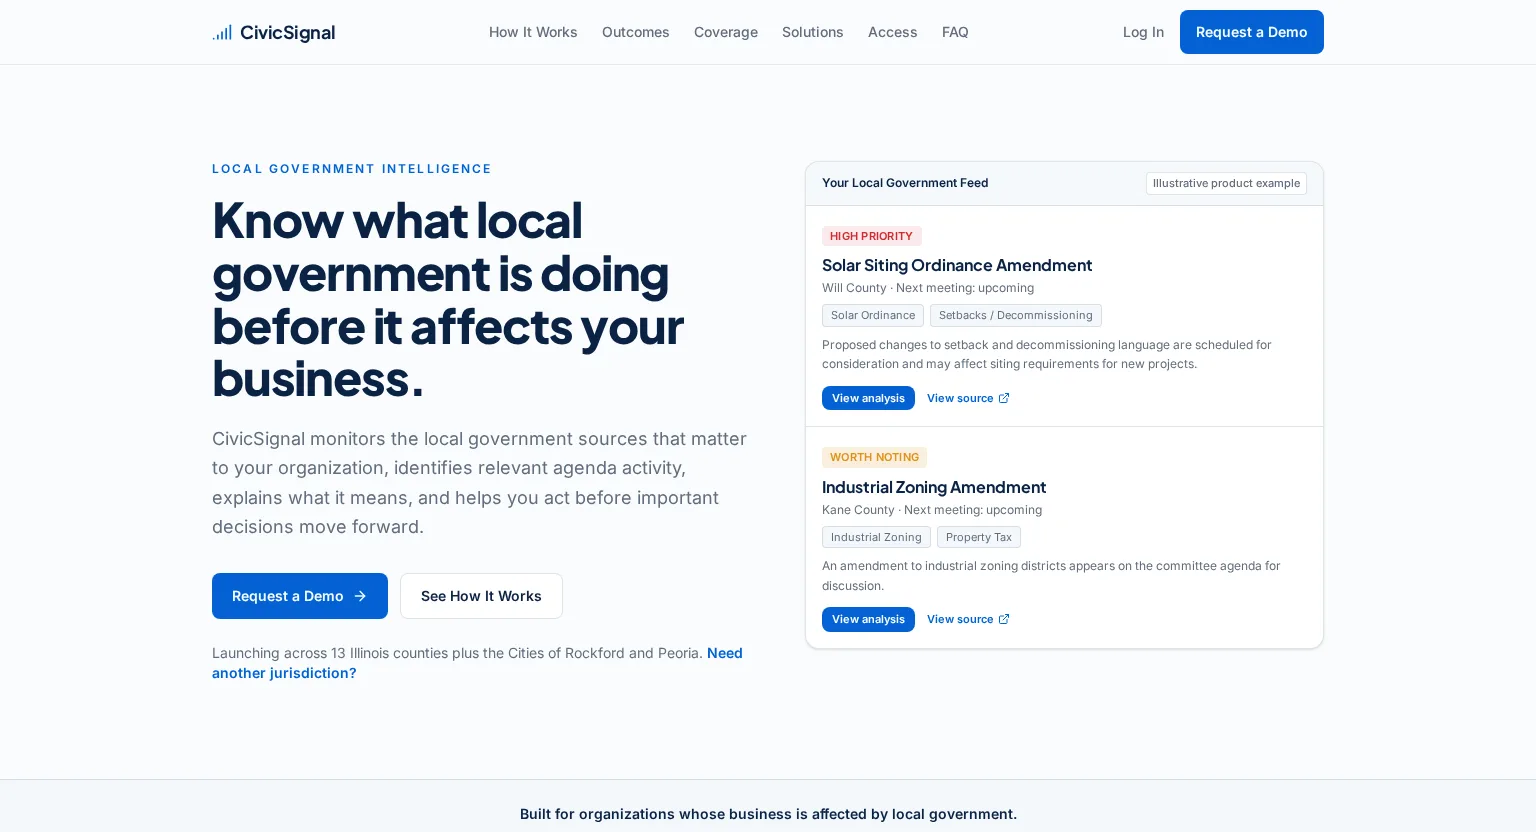Click the HIGH PRIORITY badge
This screenshot has height=832, width=1536.
[872, 236]
